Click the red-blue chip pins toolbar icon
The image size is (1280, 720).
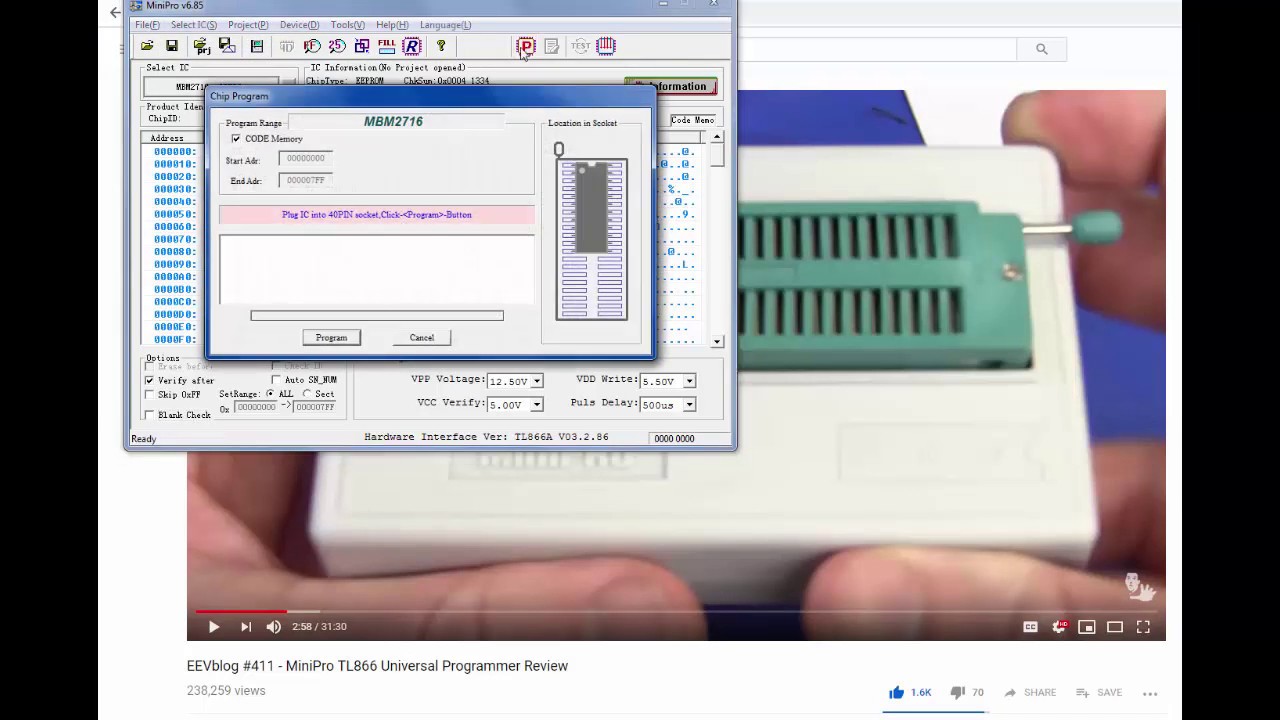606,46
